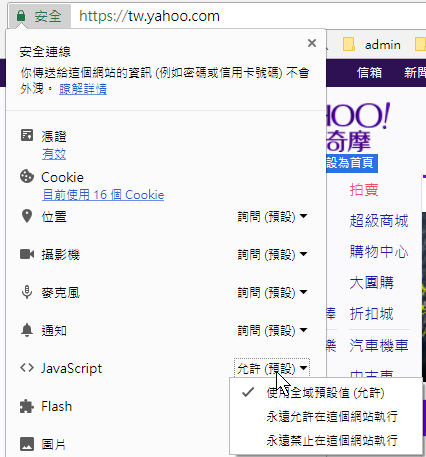The width and height of the screenshot is (426, 457).
Task: Open the 大團購 link
Action: [372, 283]
